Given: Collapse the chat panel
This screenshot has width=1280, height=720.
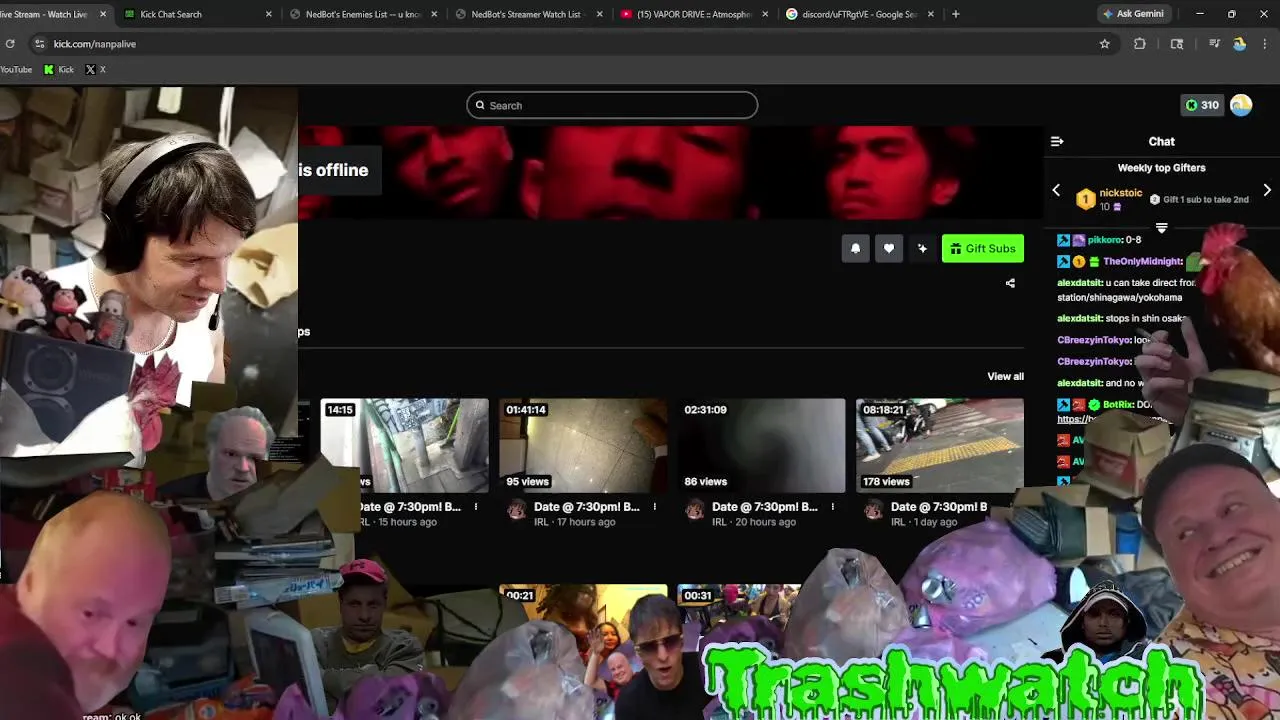Looking at the screenshot, I should click(1057, 141).
